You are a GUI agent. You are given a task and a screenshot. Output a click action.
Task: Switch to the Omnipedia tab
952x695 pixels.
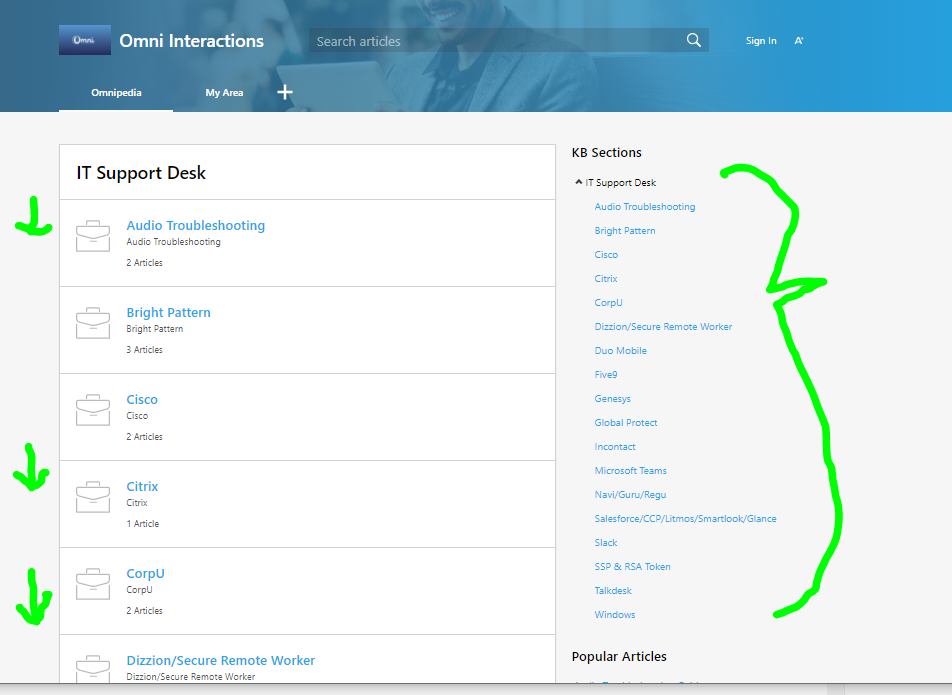(116, 93)
